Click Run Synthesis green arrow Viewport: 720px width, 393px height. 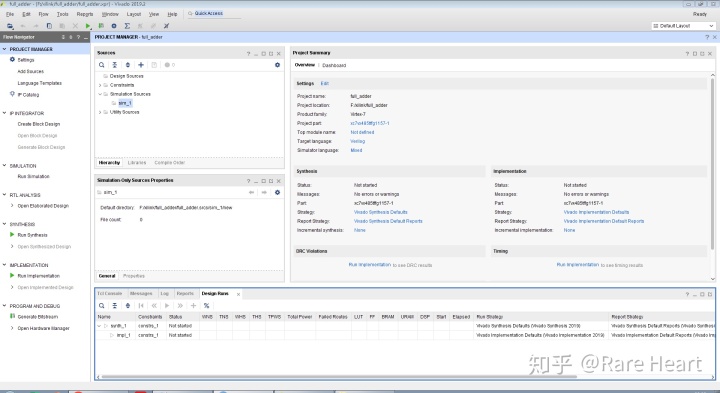tap(12, 235)
